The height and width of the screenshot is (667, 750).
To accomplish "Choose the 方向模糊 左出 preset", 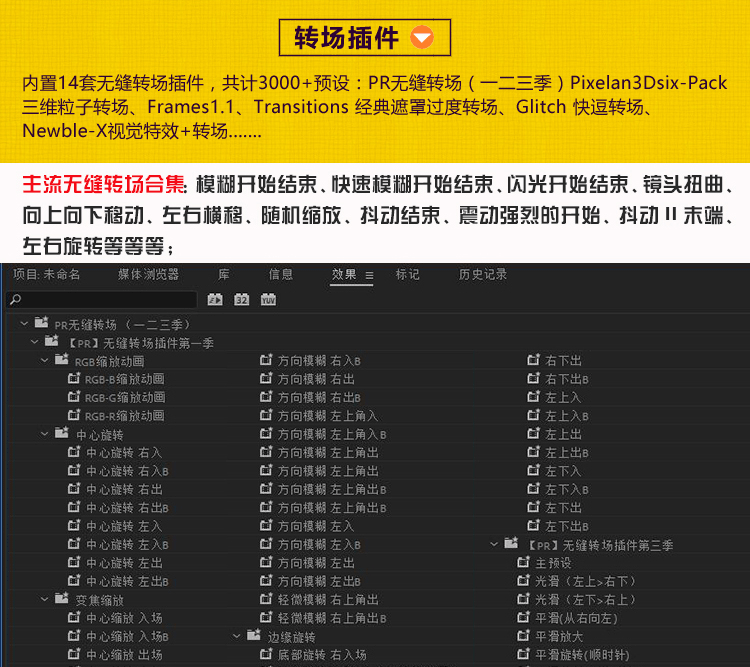I will pos(316,563).
